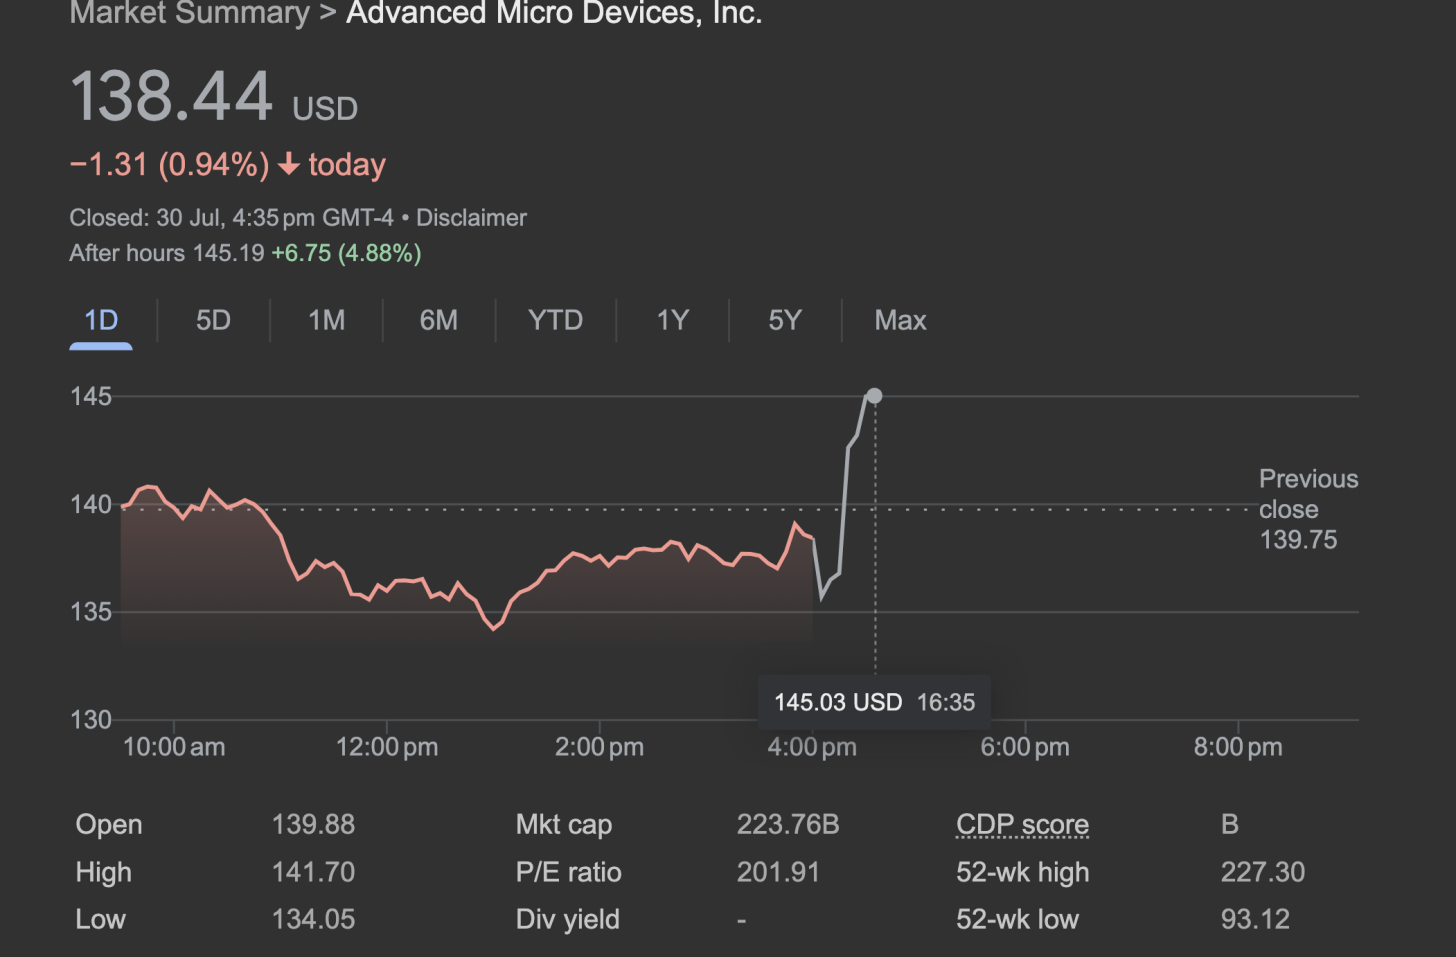Click the Closed: 30 Jul timestamp text
This screenshot has height=957, width=1456.
click(231, 218)
